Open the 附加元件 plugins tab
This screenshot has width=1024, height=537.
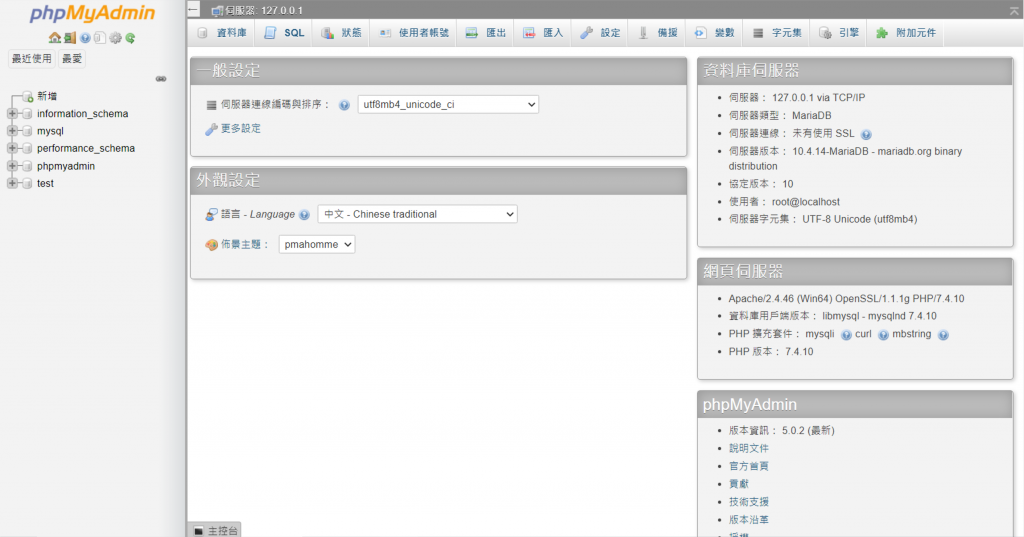(906, 33)
